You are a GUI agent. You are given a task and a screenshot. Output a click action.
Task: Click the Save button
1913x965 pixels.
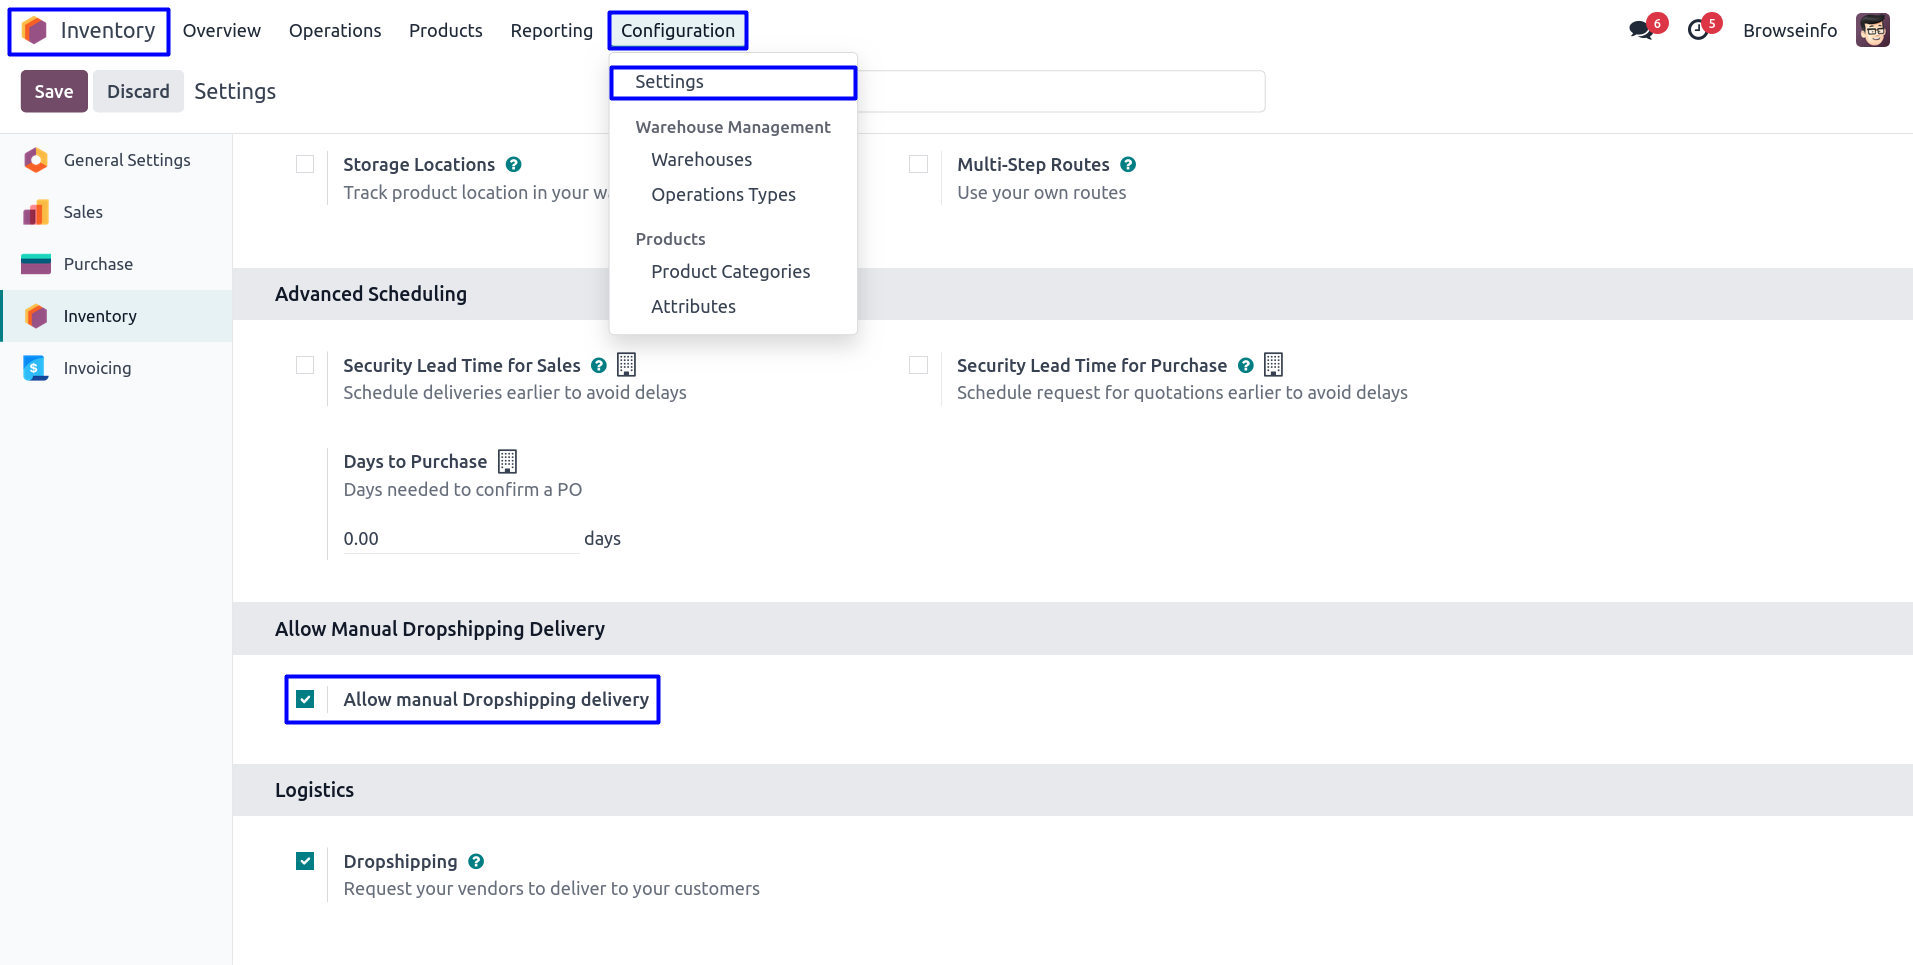(54, 92)
